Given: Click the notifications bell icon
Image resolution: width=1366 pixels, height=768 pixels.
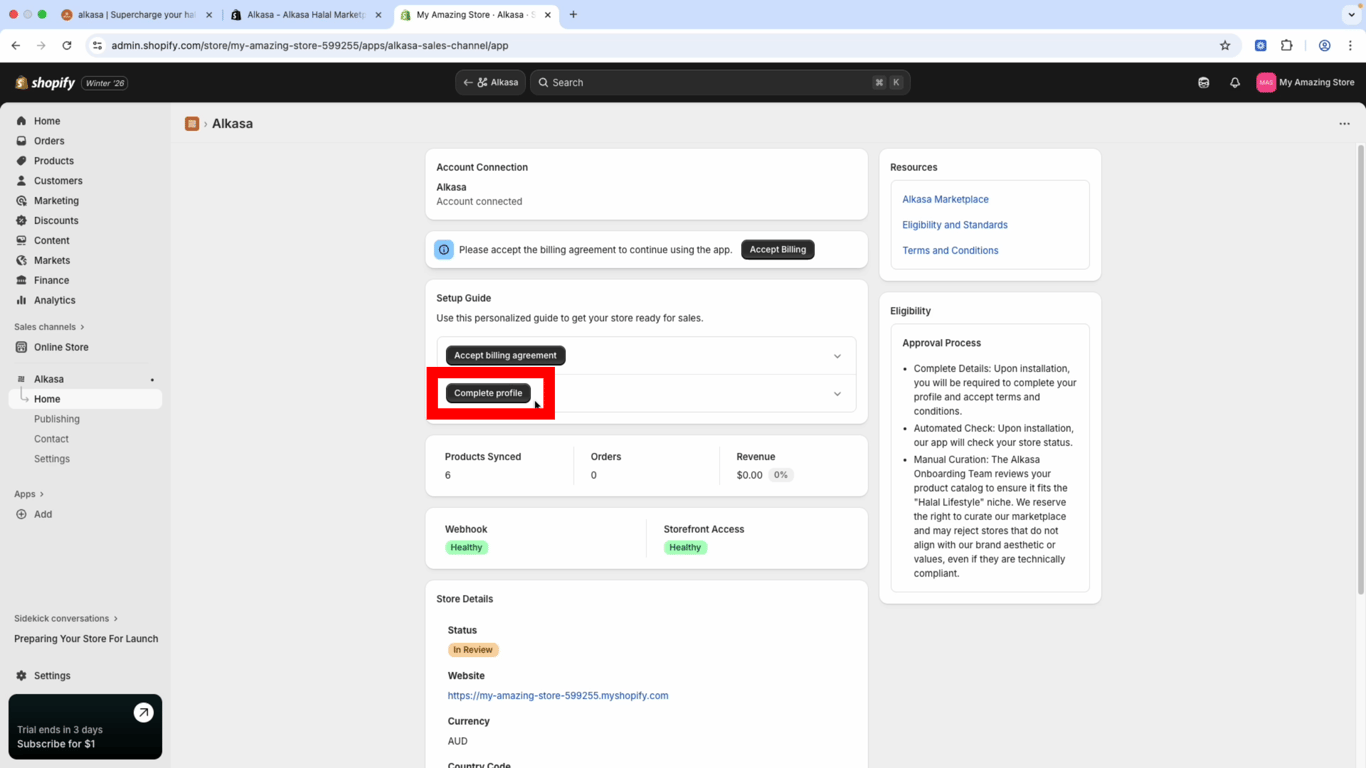Looking at the screenshot, I should click(1235, 83).
